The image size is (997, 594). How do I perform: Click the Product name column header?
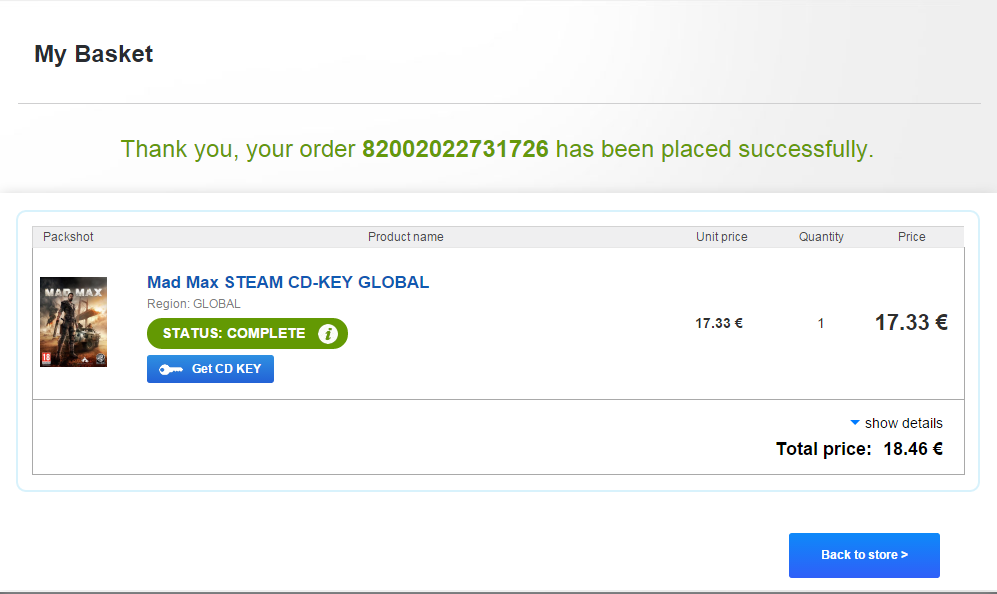click(x=406, y=237)
